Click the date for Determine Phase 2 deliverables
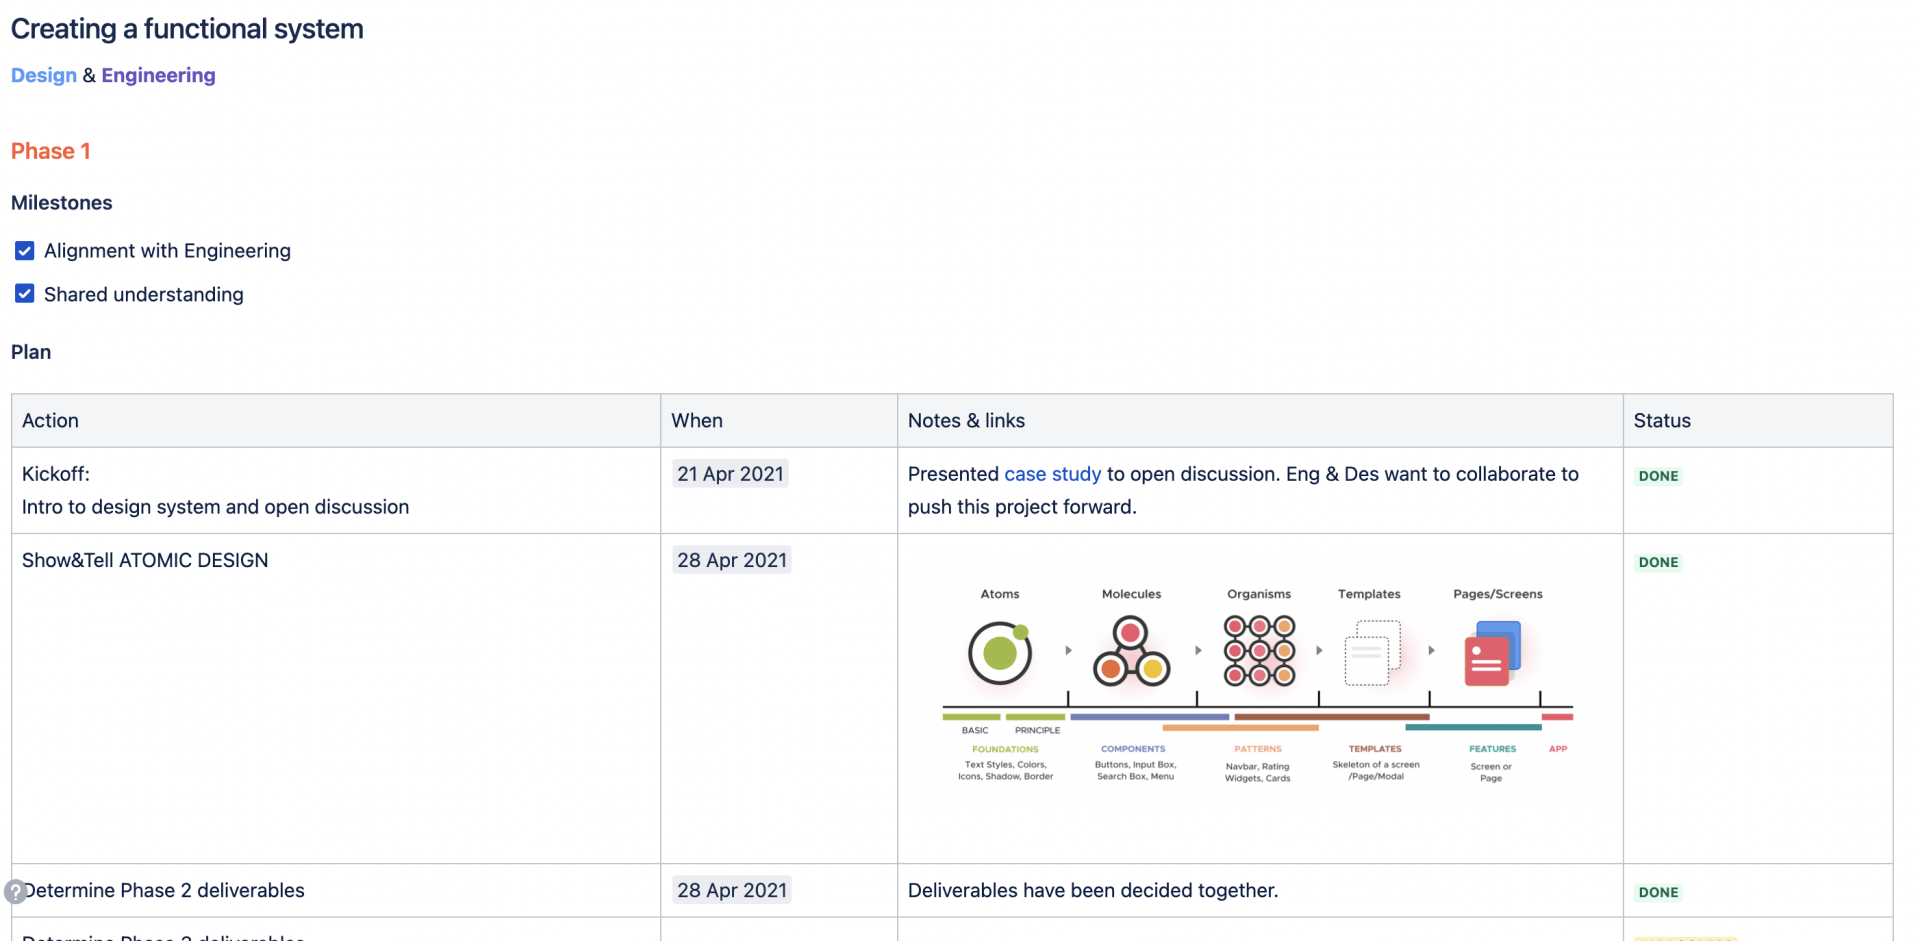1920x941 pixels. (x=732, y=890)
